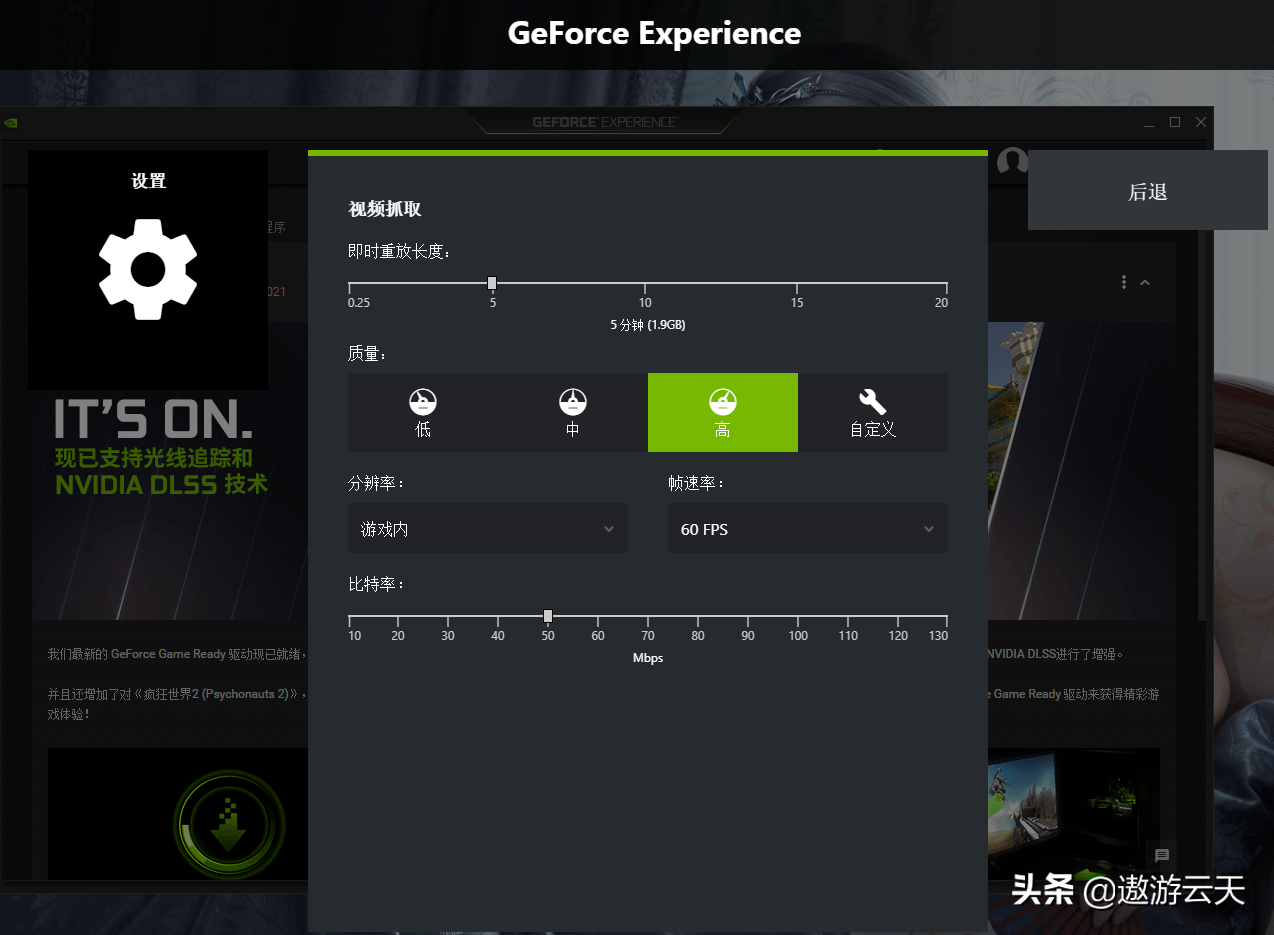Viewport: 1274px width, 935px height.
Task: Click the white settings gear icon
Action: [148, 269]
